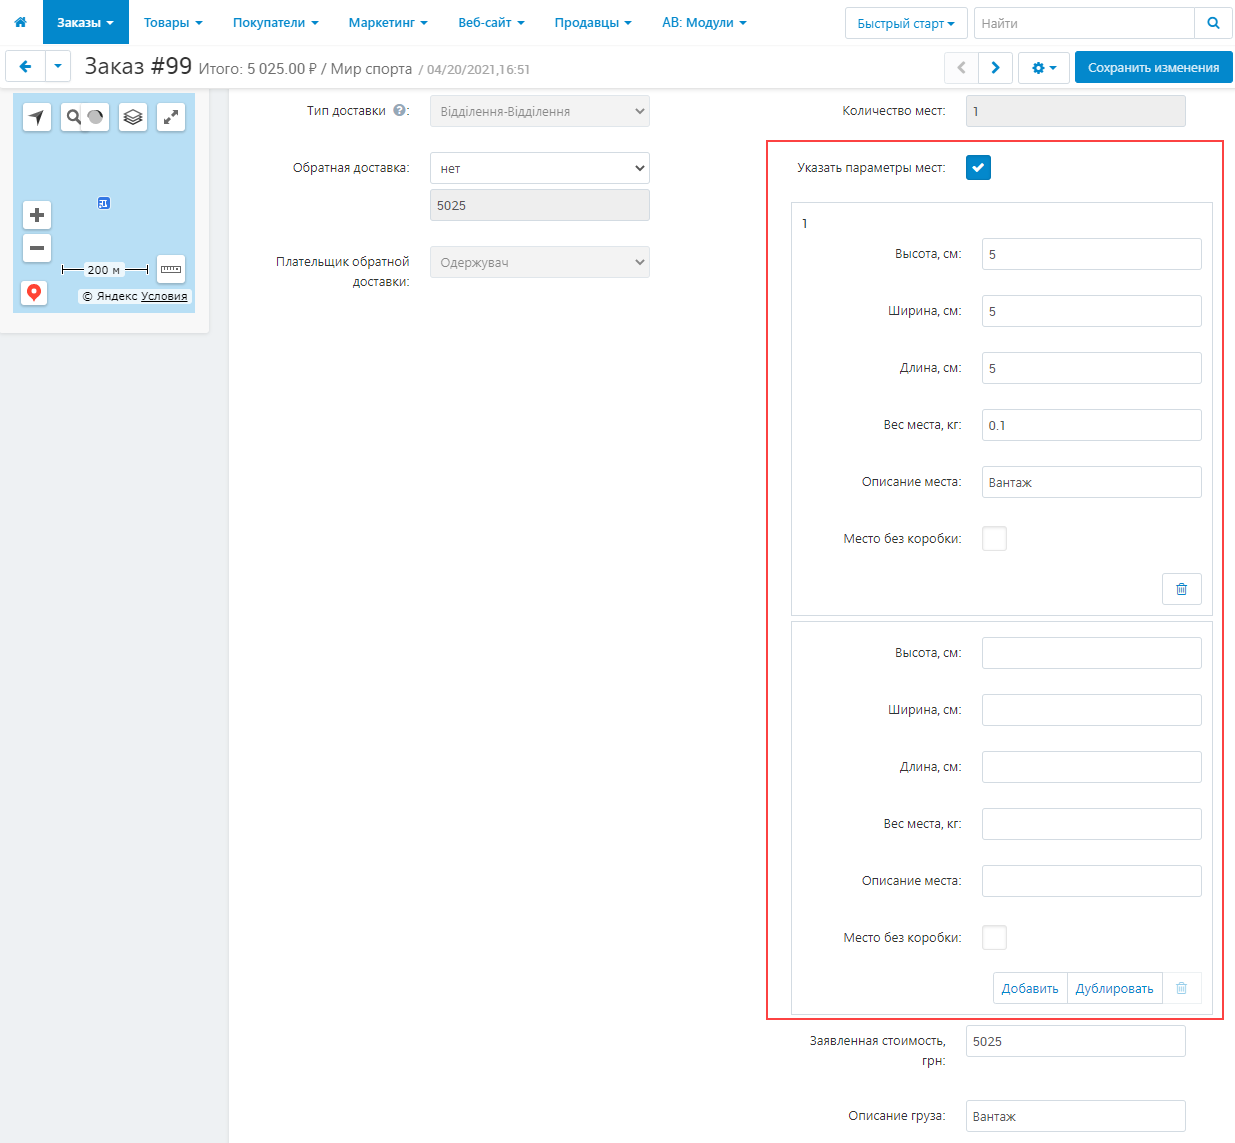Screen dimensions: 1235x1143
Task: Click 'Сохранить изменения' button
Action: click(x=1153, y=68)
